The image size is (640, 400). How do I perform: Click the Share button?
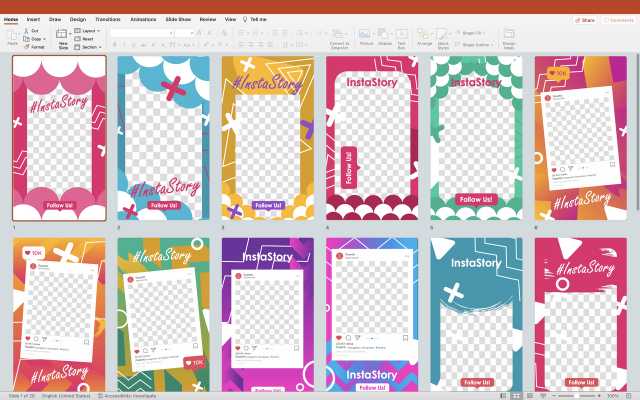585,19
